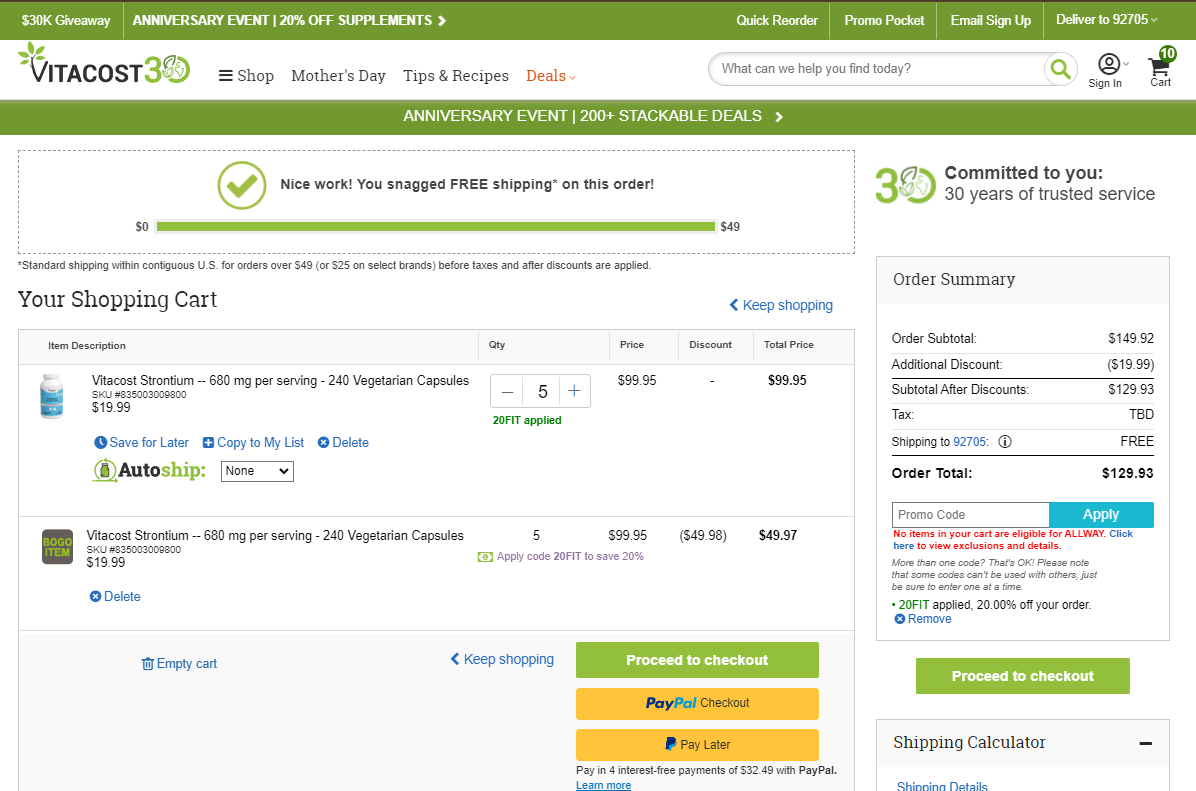Click Apply code 20FIT to save 20%
This screenshot has height=791, width=1196.
coord(570,556)
